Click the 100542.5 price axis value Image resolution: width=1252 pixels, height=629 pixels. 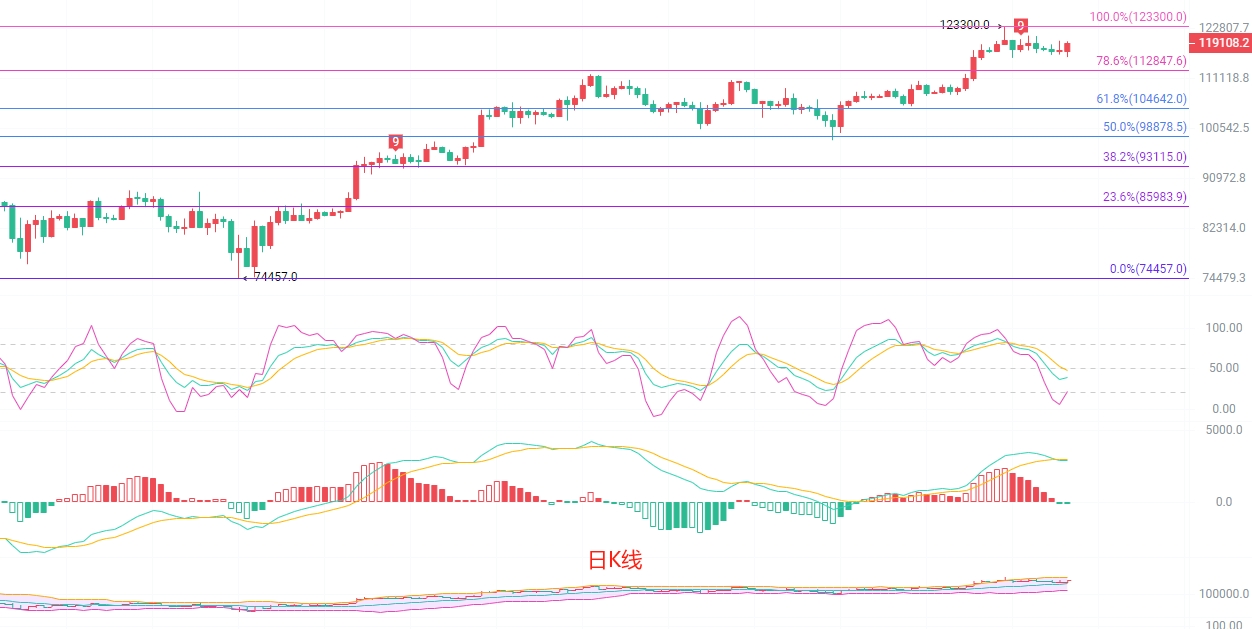pyautogui.click(x=1223, y=128)
